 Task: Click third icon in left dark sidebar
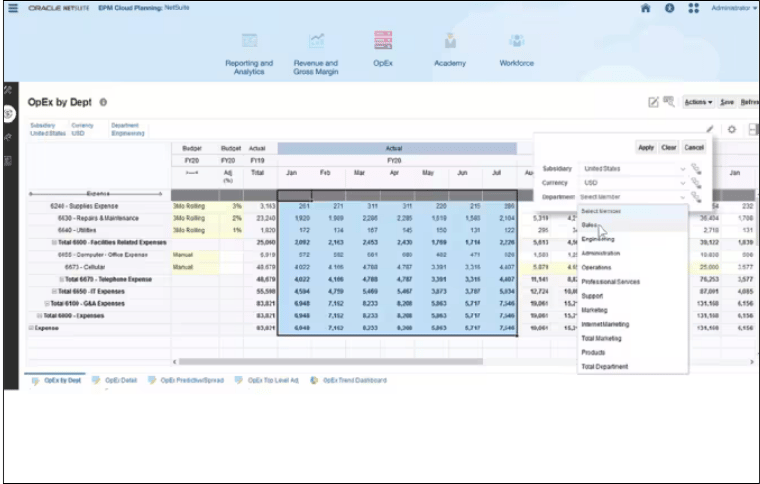(8, 138)
